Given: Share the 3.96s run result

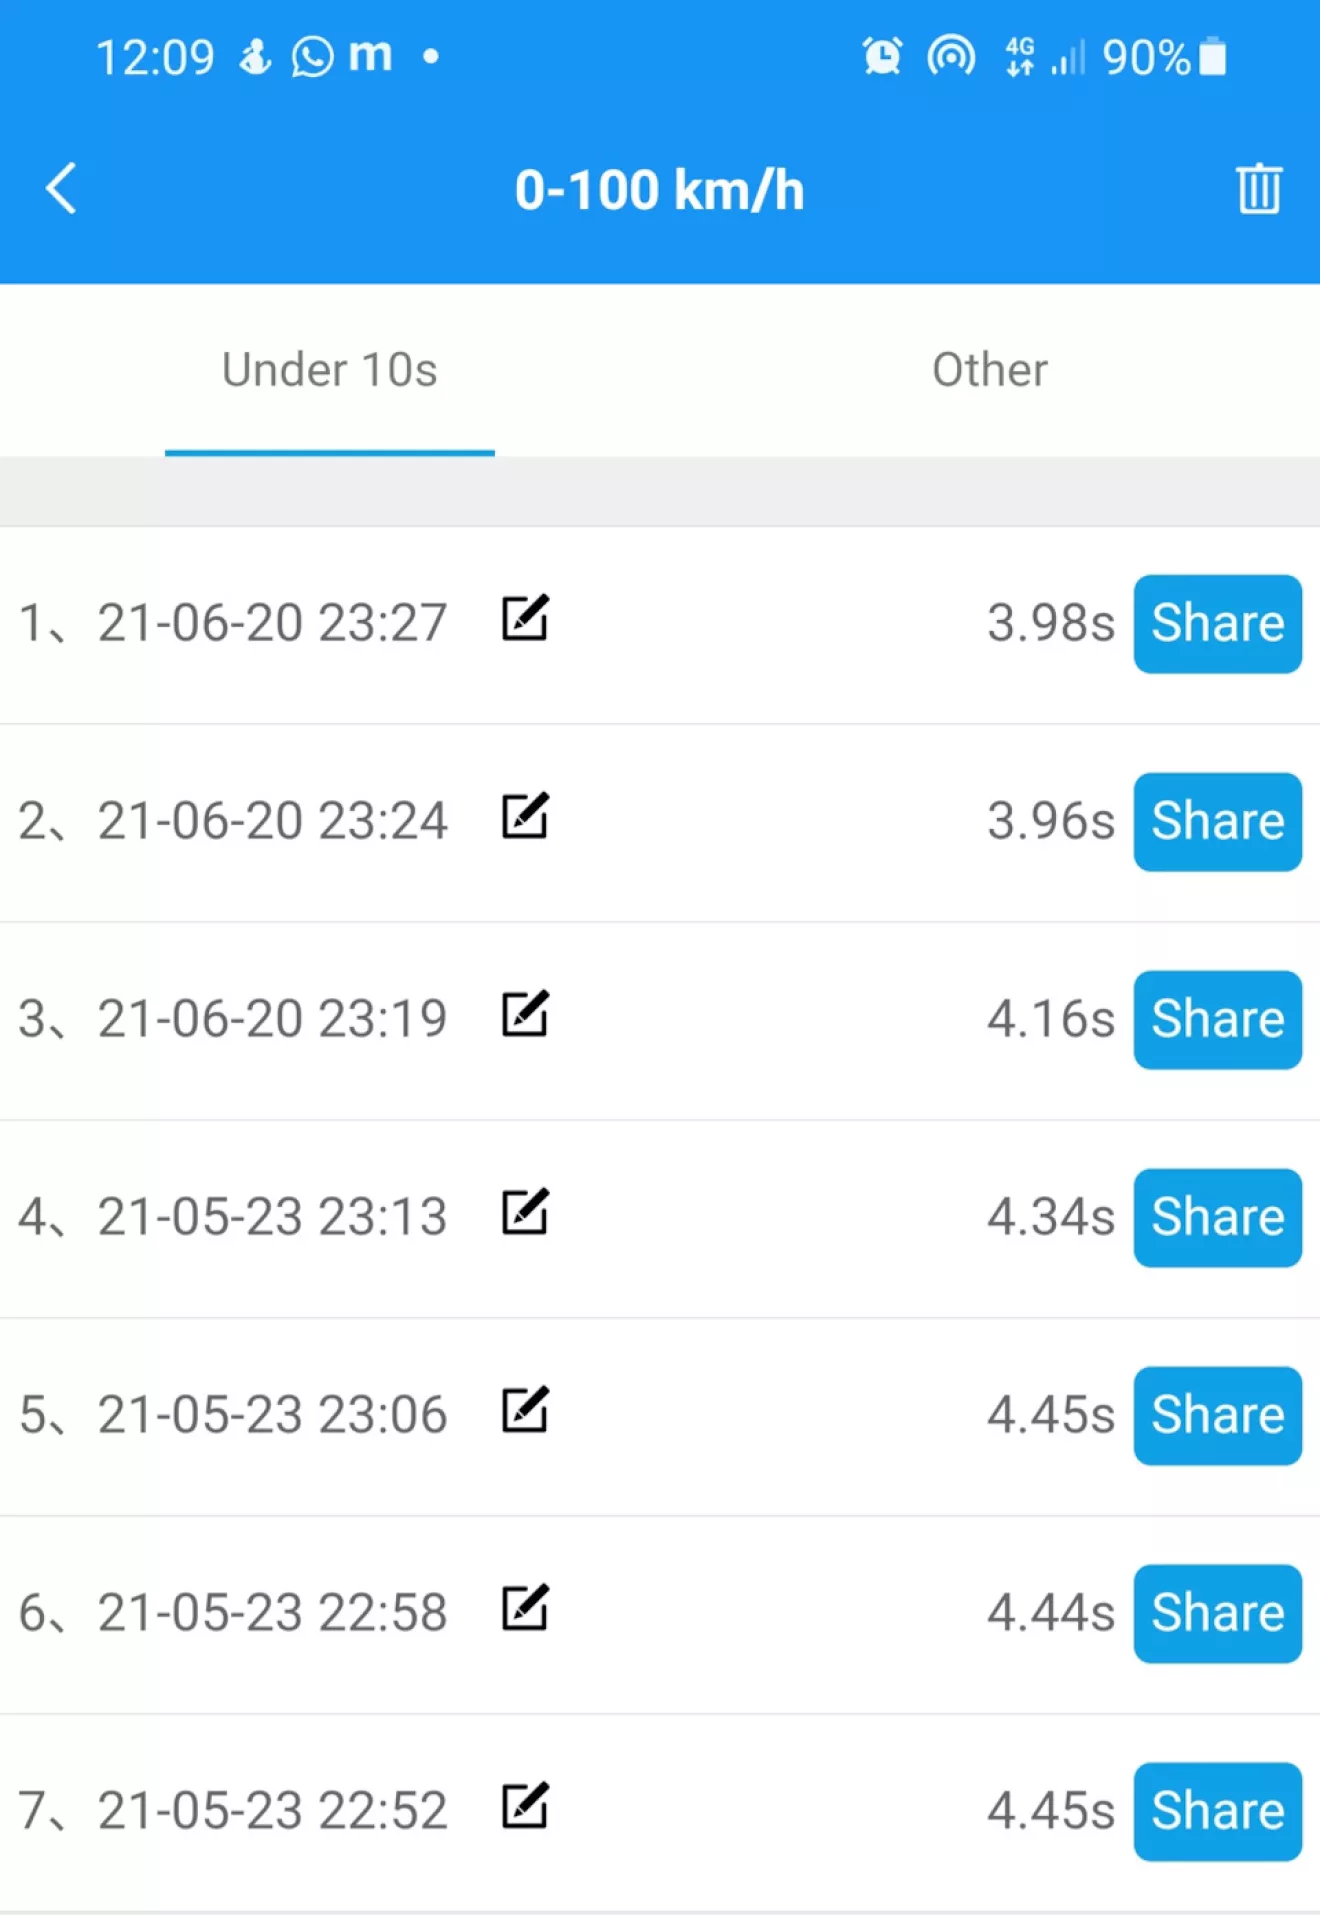Looking at the screenshot, I should 1218,822.
